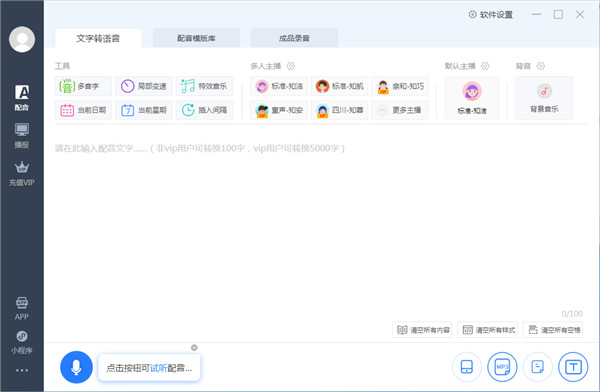This screenshot has height=392, width=600.
Task: Choose the 童声-知安 child voice
Action: (x=279, y=110)
